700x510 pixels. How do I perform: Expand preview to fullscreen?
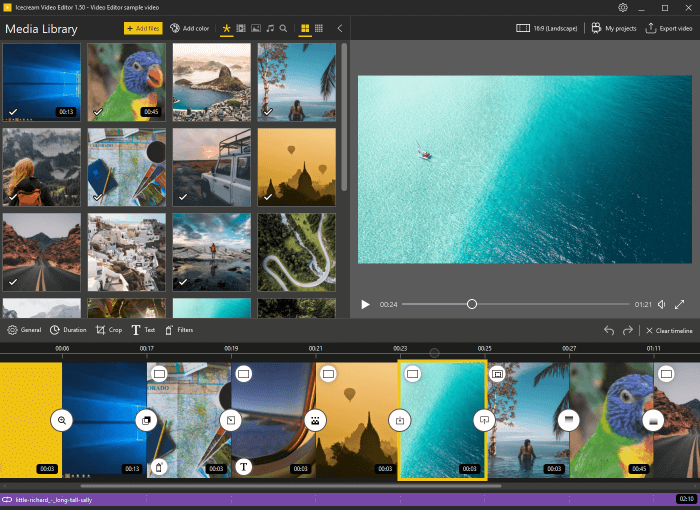(680, 304)
